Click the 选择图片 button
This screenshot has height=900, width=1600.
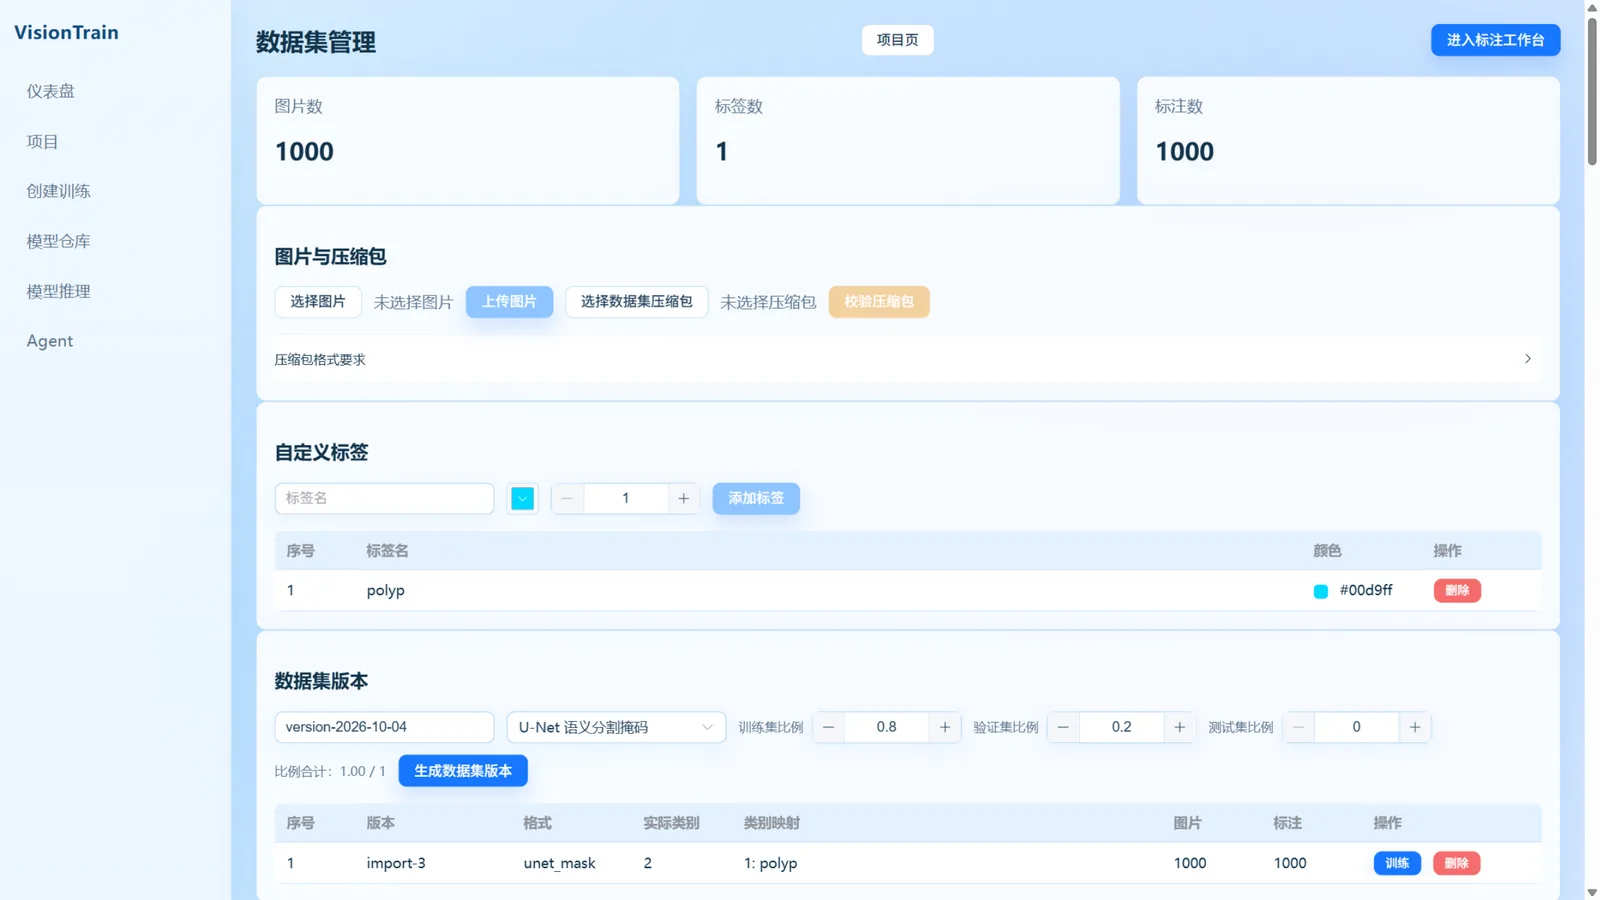coord(318,302)
